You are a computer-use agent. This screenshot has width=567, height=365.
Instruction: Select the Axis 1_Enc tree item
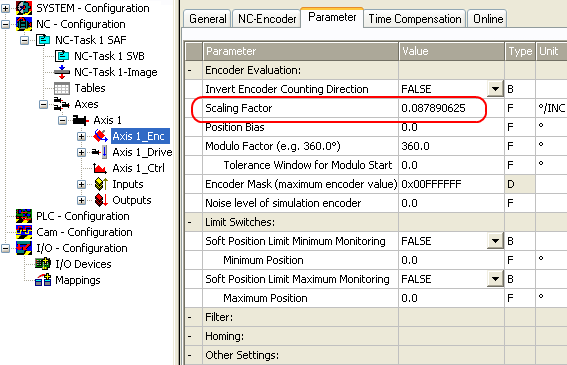(x=140, y=136)
